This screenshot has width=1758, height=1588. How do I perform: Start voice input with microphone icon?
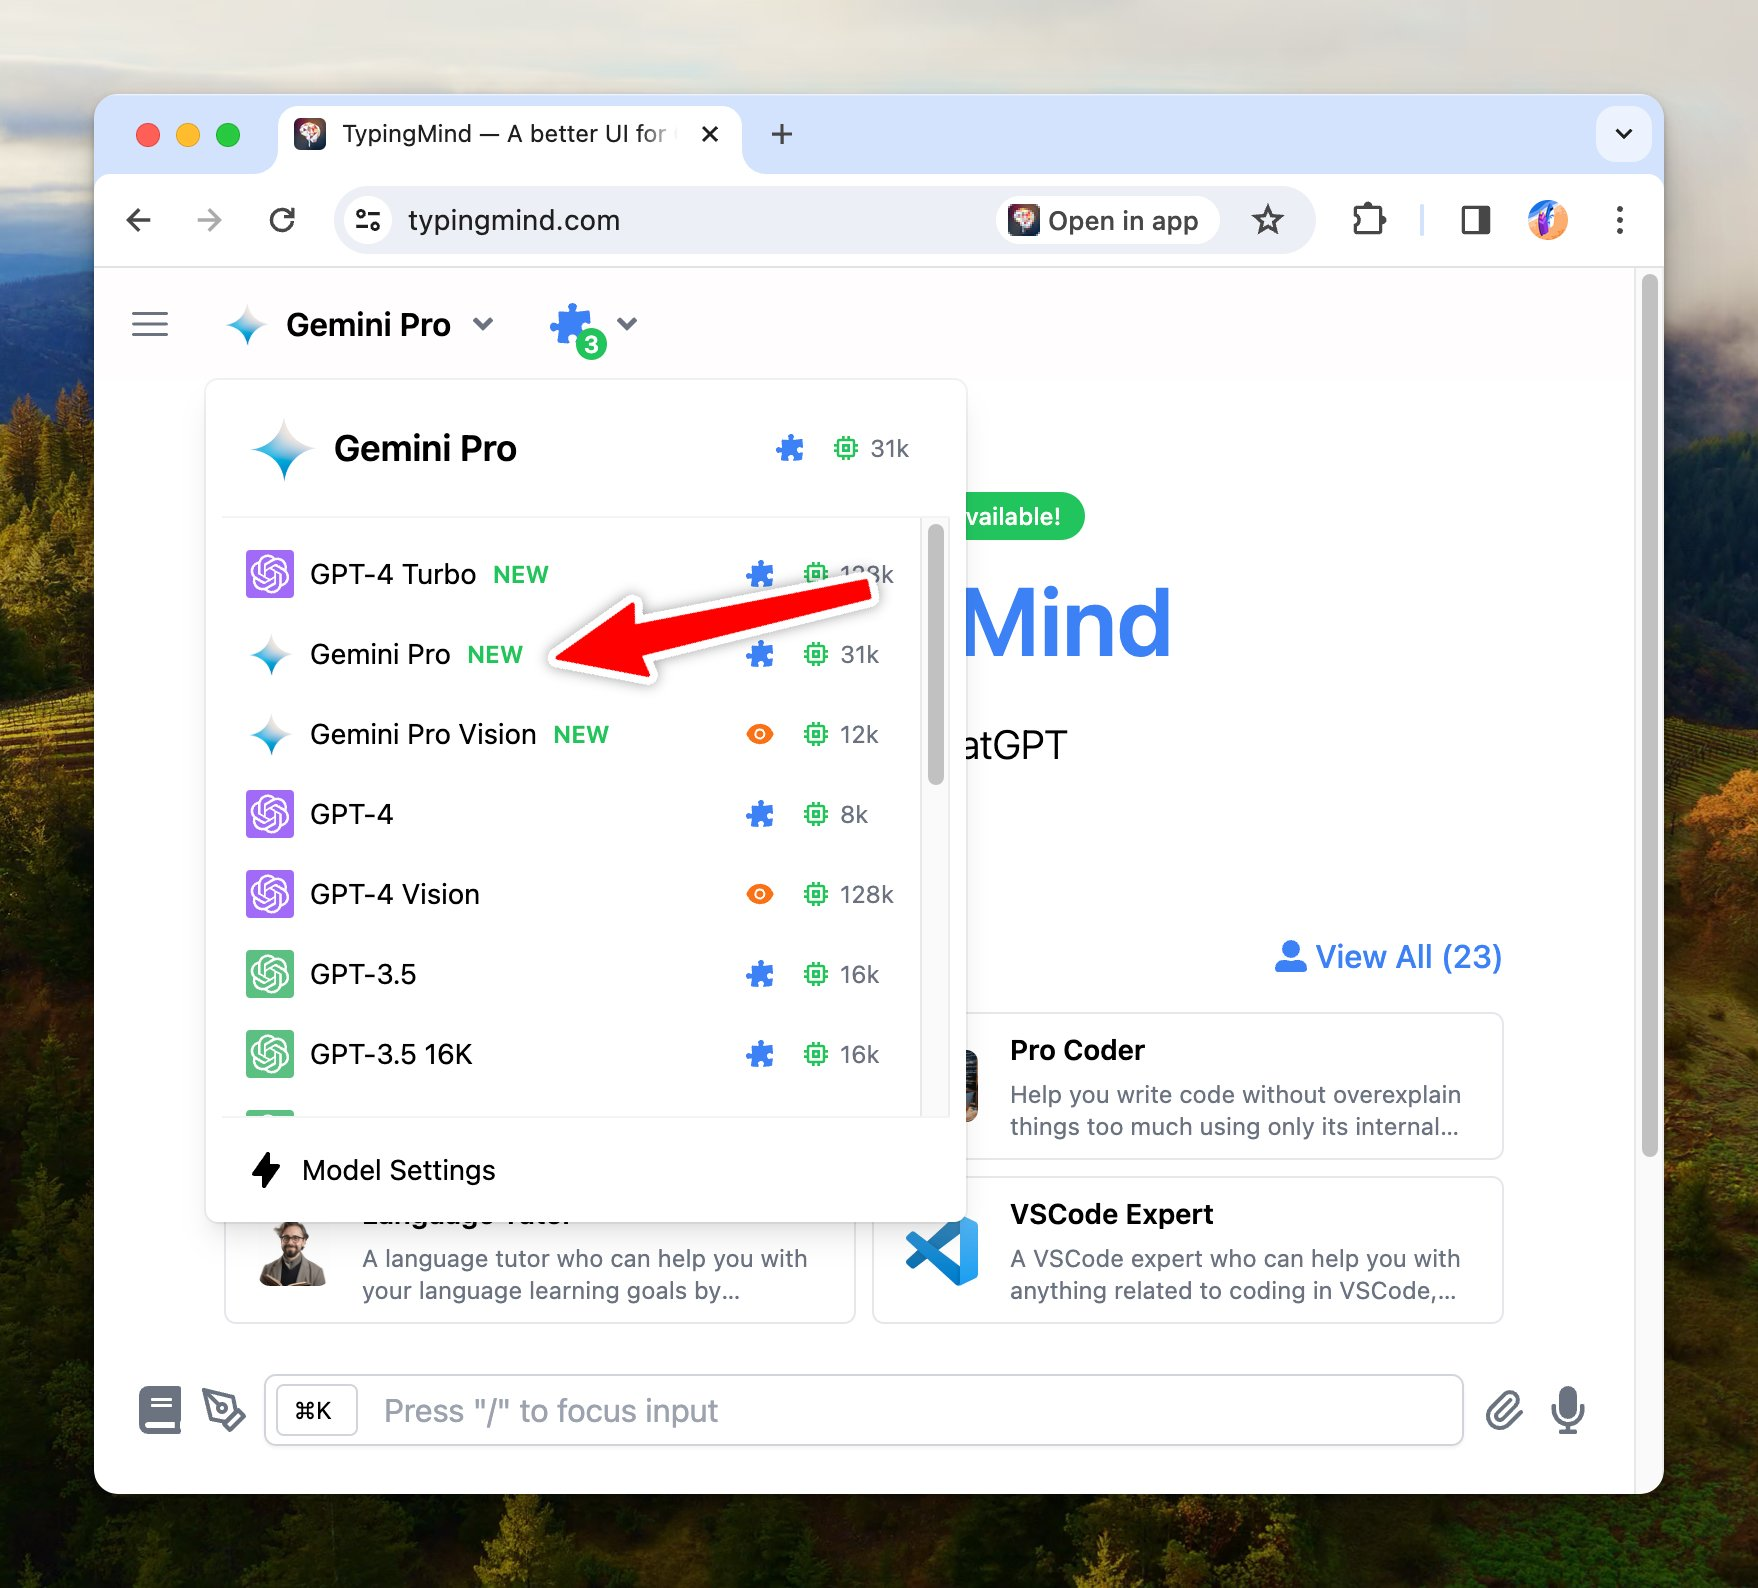tap(1568, 1410)
